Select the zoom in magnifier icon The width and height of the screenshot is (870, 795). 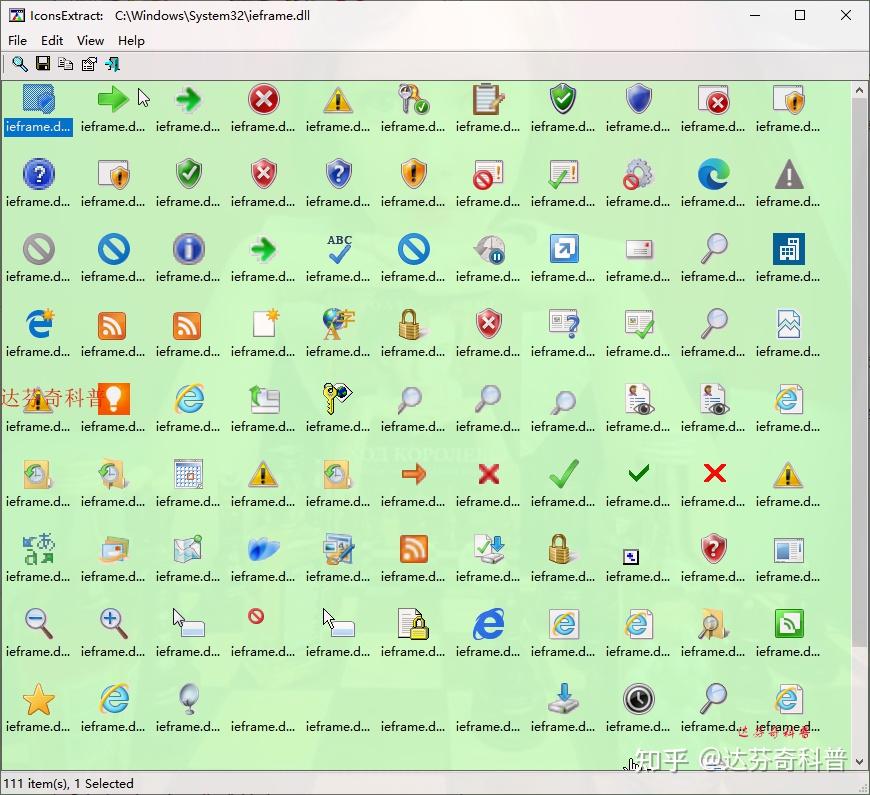click(x=114, y=624)
